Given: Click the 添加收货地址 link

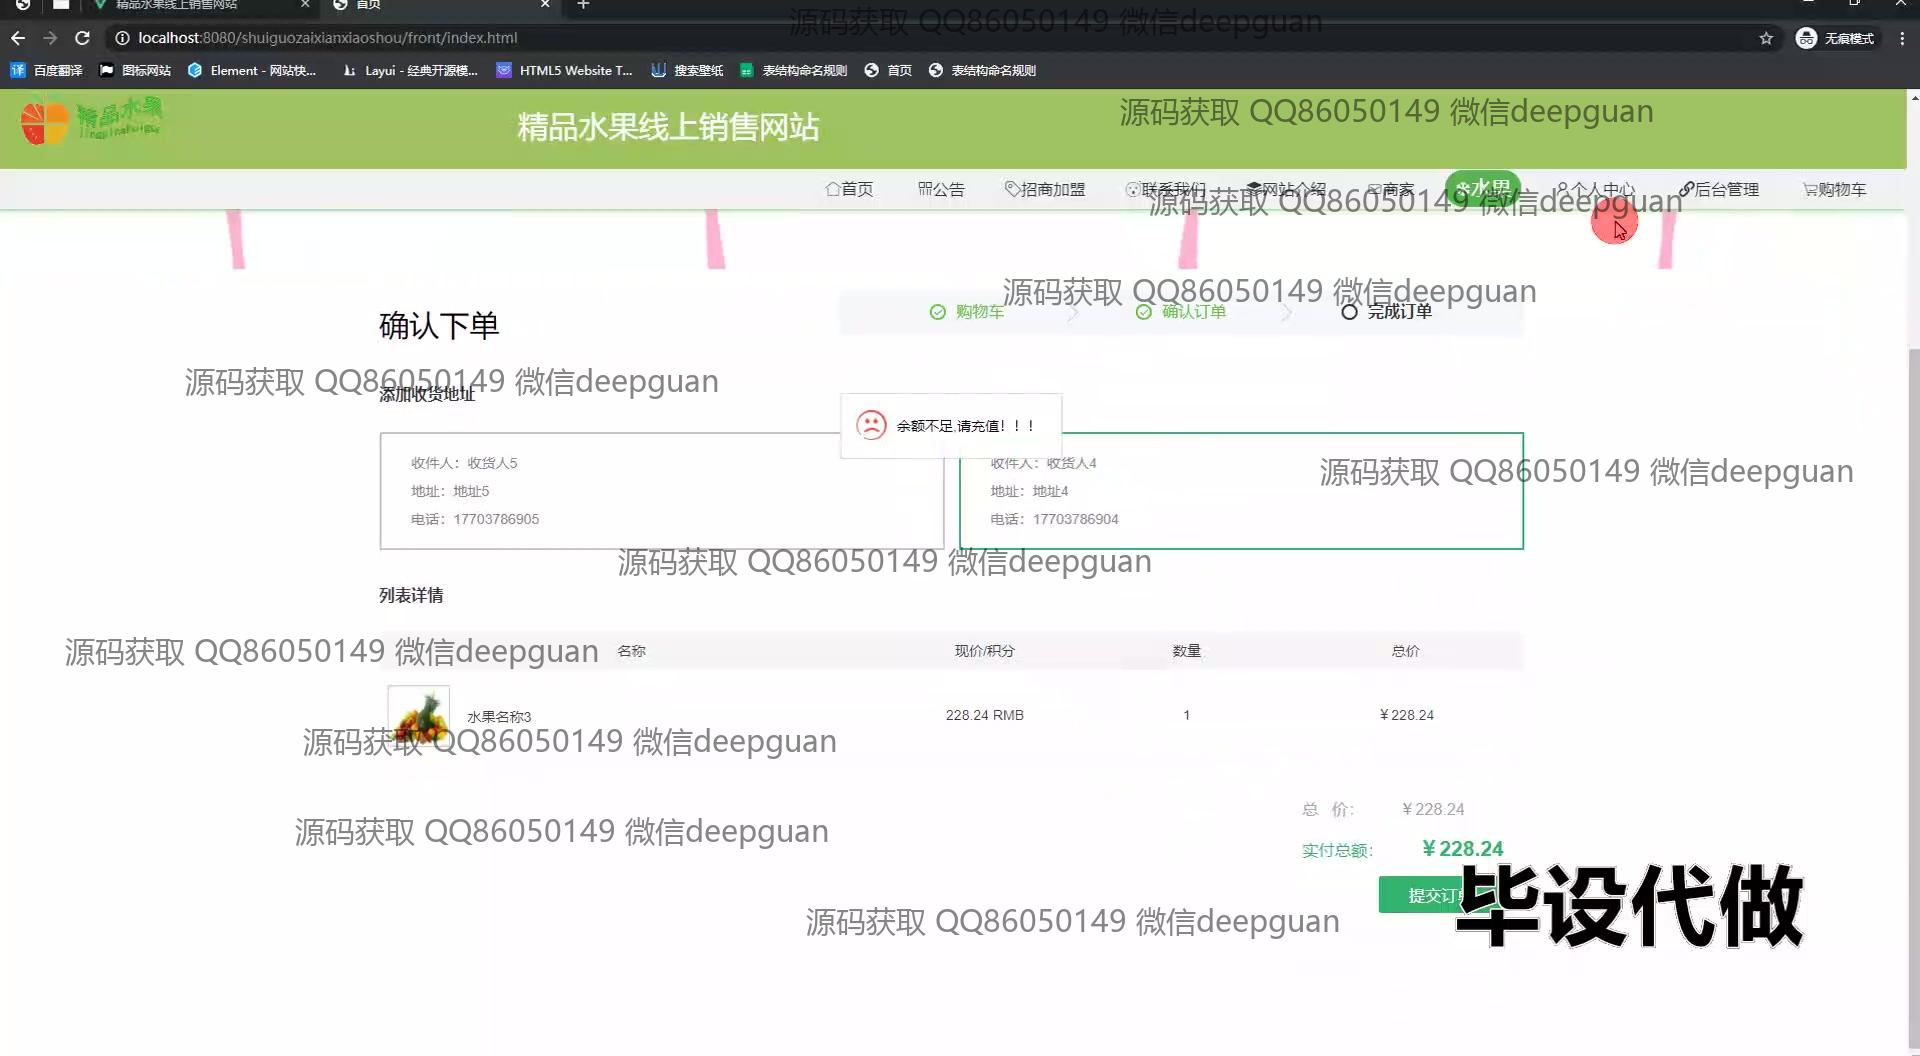Looking at the screenshot, I should tap(427, 394).
